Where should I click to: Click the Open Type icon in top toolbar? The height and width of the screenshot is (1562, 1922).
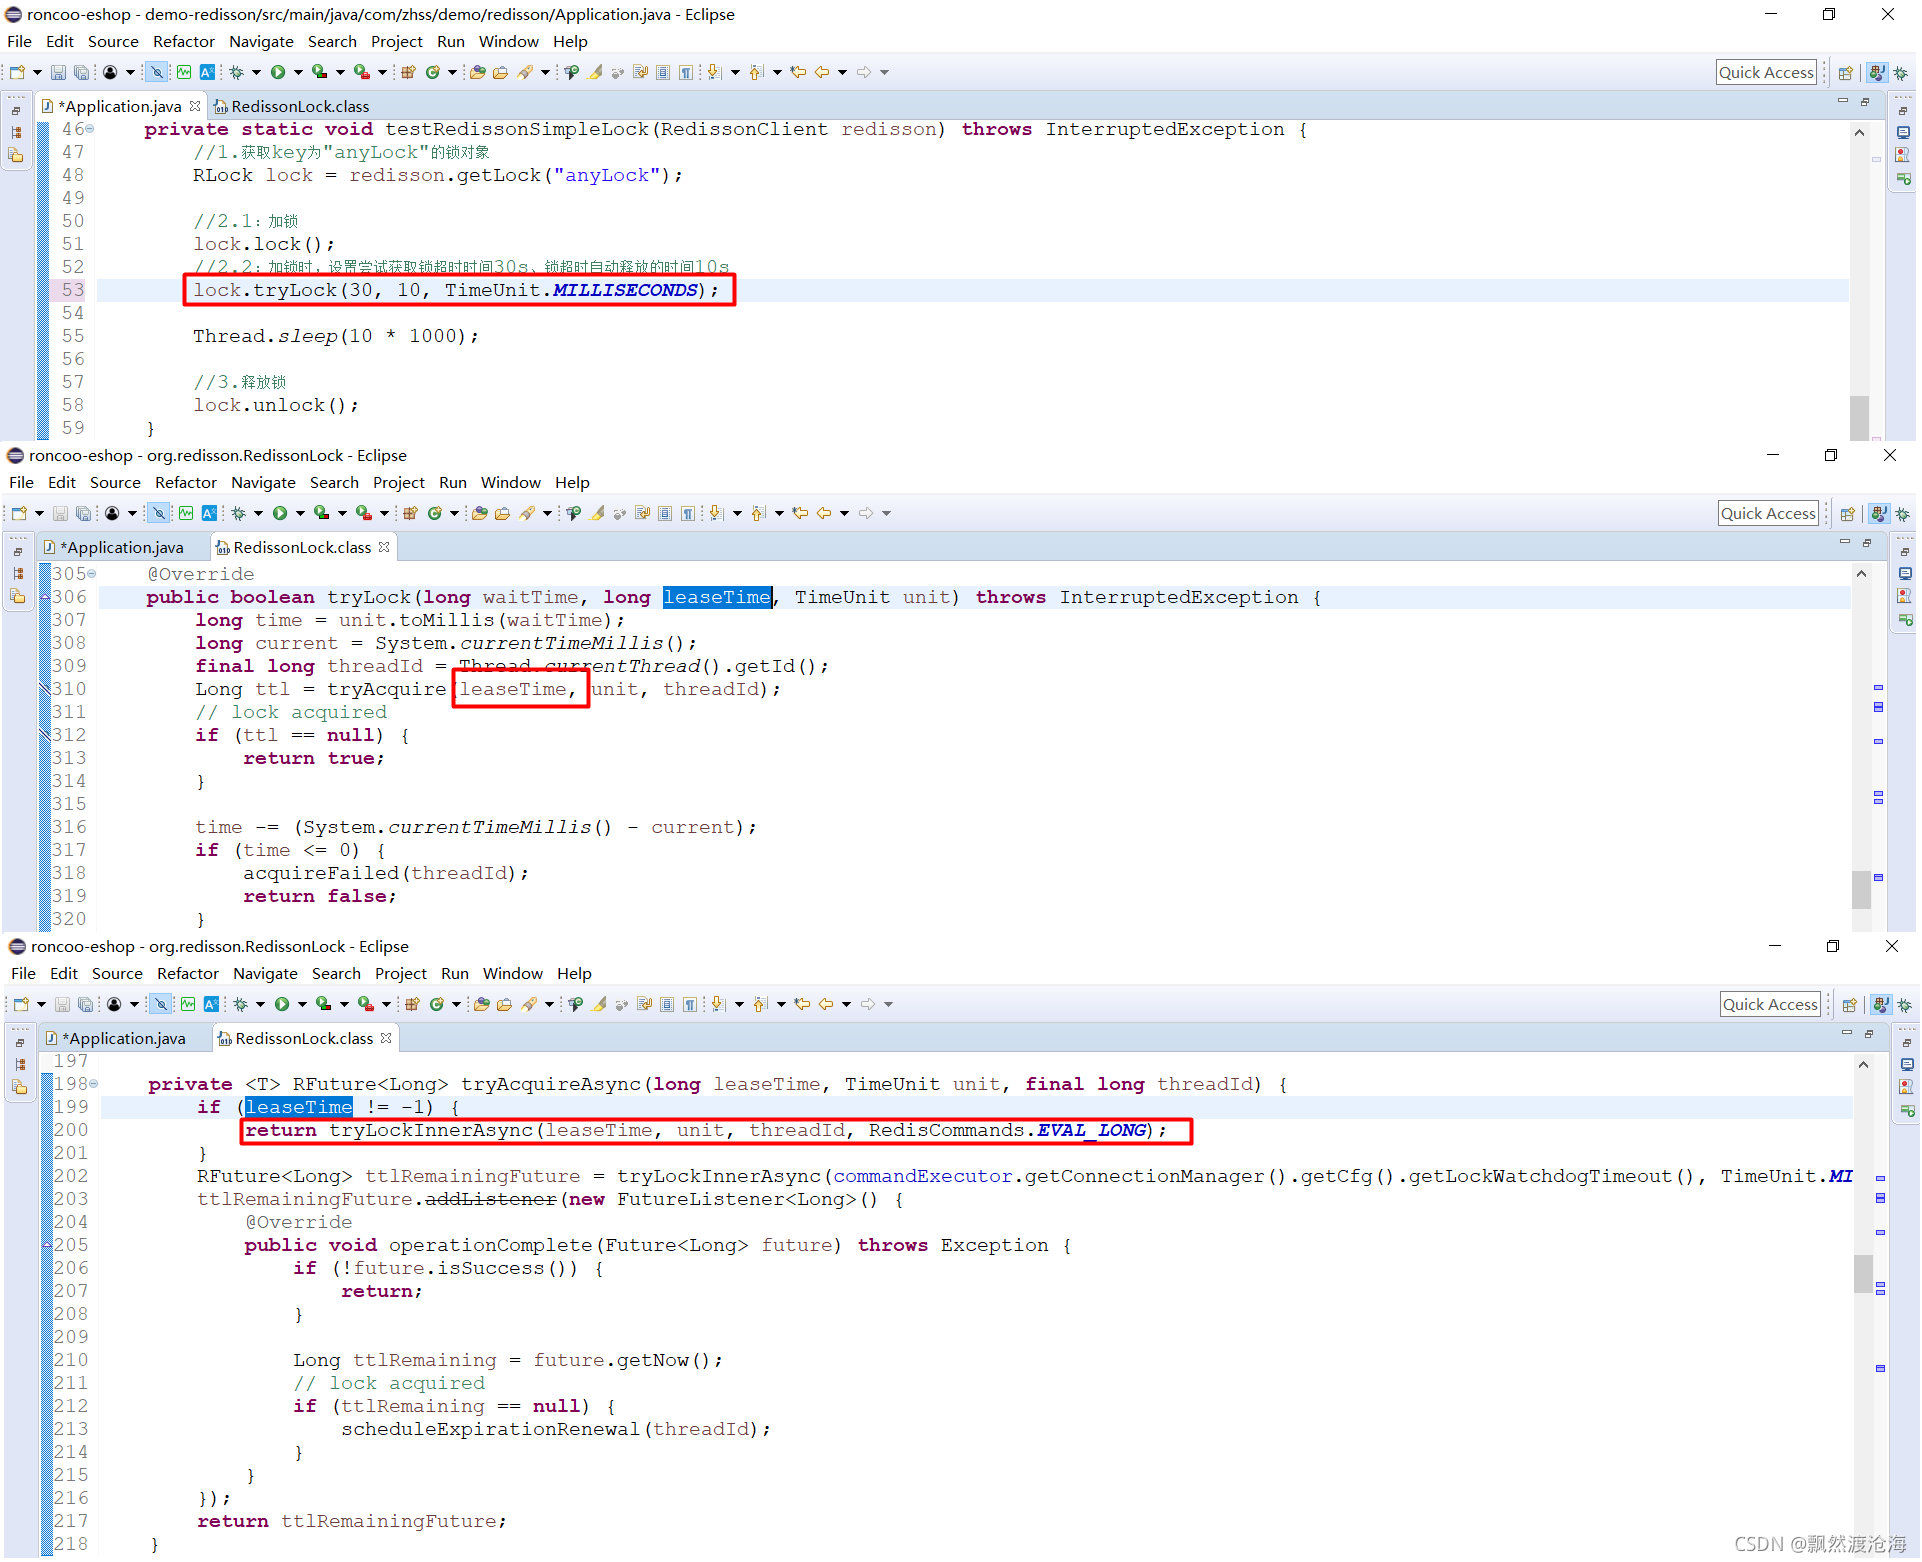478,72
